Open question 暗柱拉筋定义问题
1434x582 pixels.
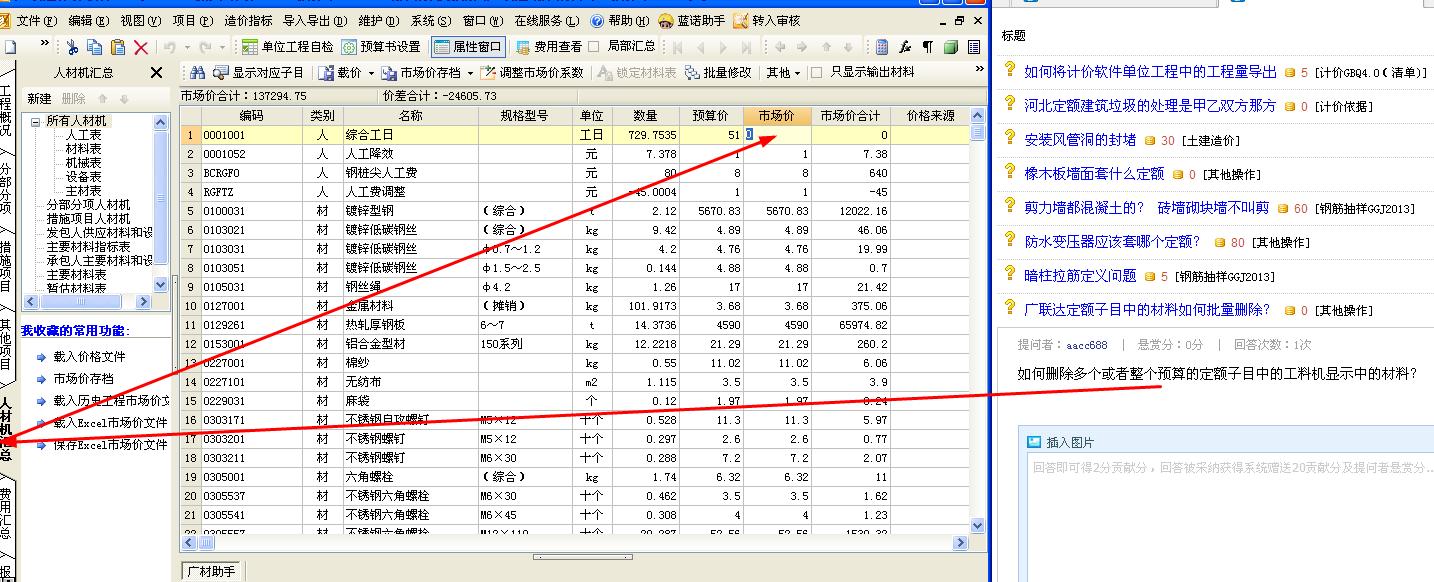click(1080, 275)
